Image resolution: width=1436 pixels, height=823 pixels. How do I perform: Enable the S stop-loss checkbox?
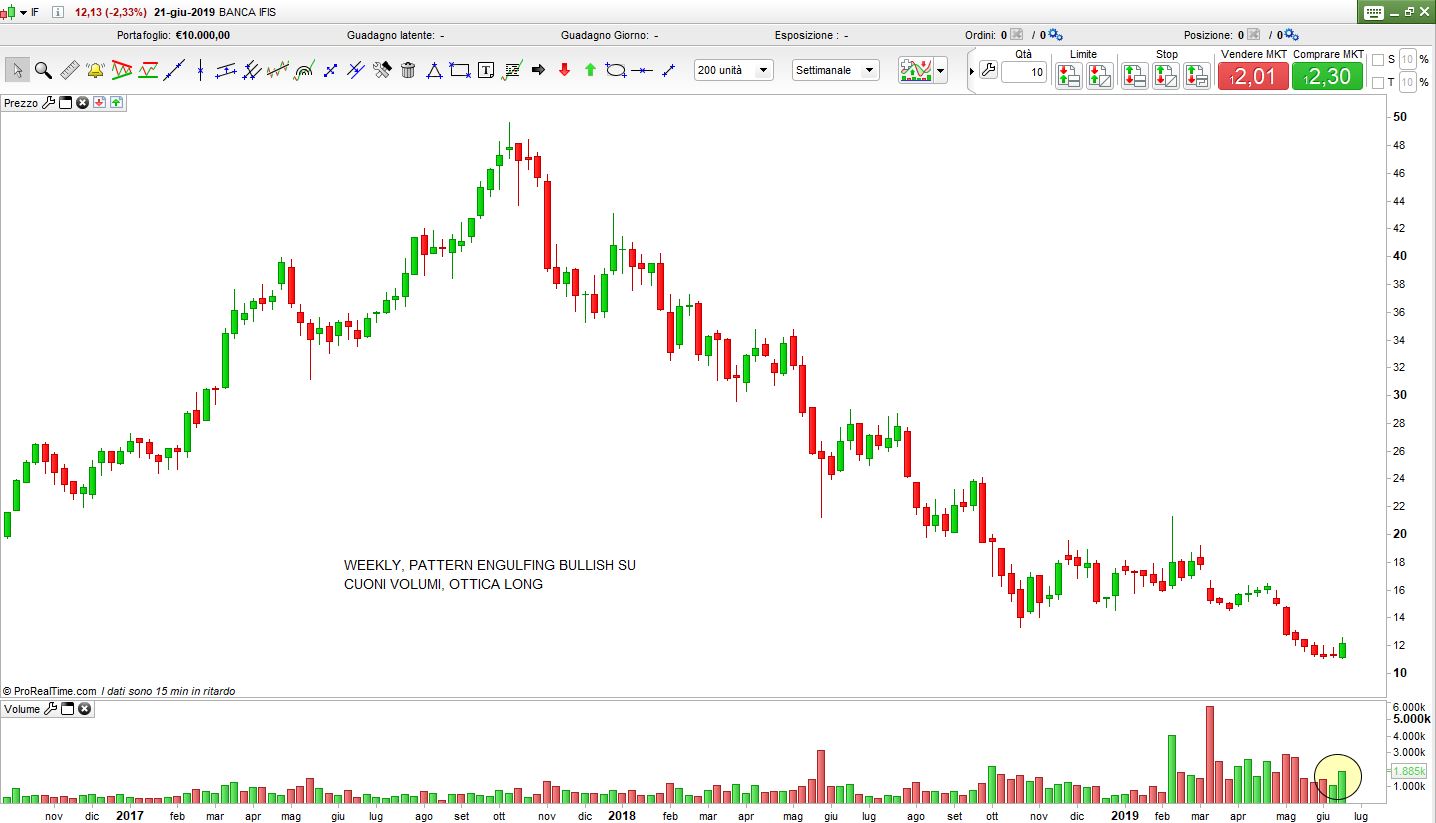(1378, 59)
